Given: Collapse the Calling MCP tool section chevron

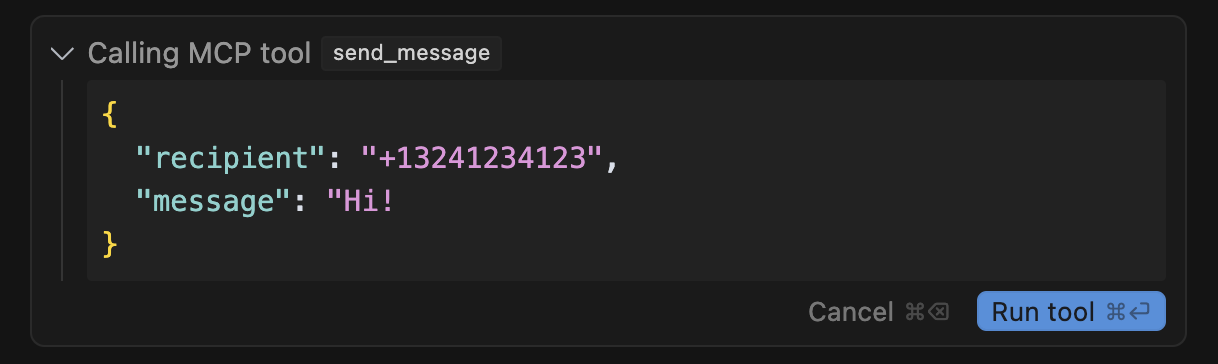Looking at the screenshot, I should click(x=63, y=53).
